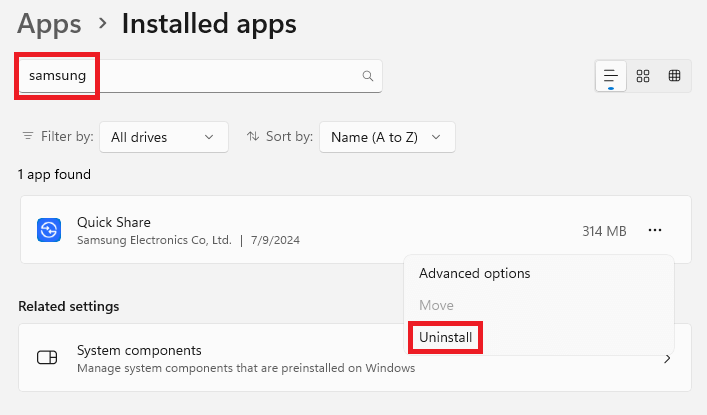Open the All drives filter dropdown
The height and width of the screenshot is (415, 707).
point(164,137)
